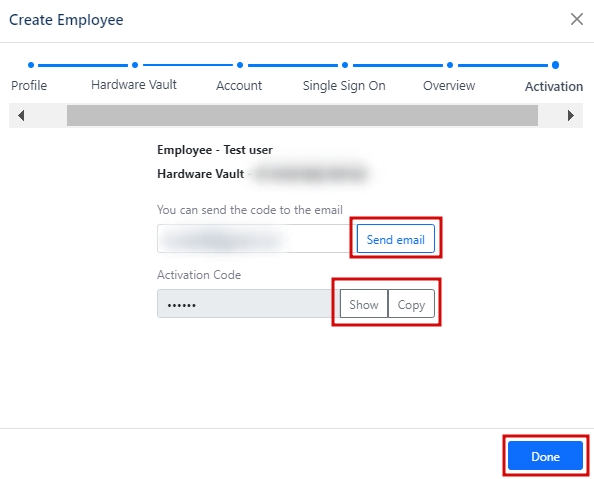The height and width of the screenshot is (479, 594).
Task: Copy the activation code
Action: pyautogui.click(x=411, y=304)
